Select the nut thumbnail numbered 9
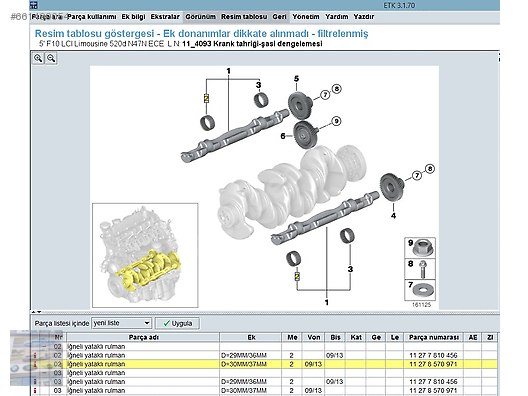This screenshot has height=396, width=528. pos(420,248)
